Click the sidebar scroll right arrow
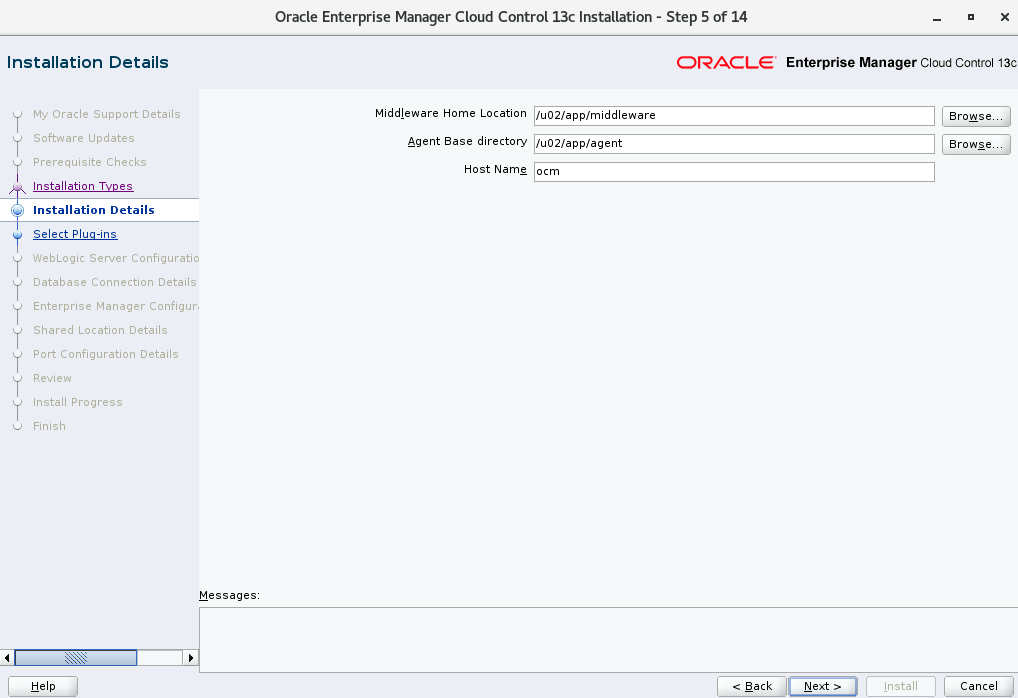The image size is (1018, 698). (x=190, y=658)
